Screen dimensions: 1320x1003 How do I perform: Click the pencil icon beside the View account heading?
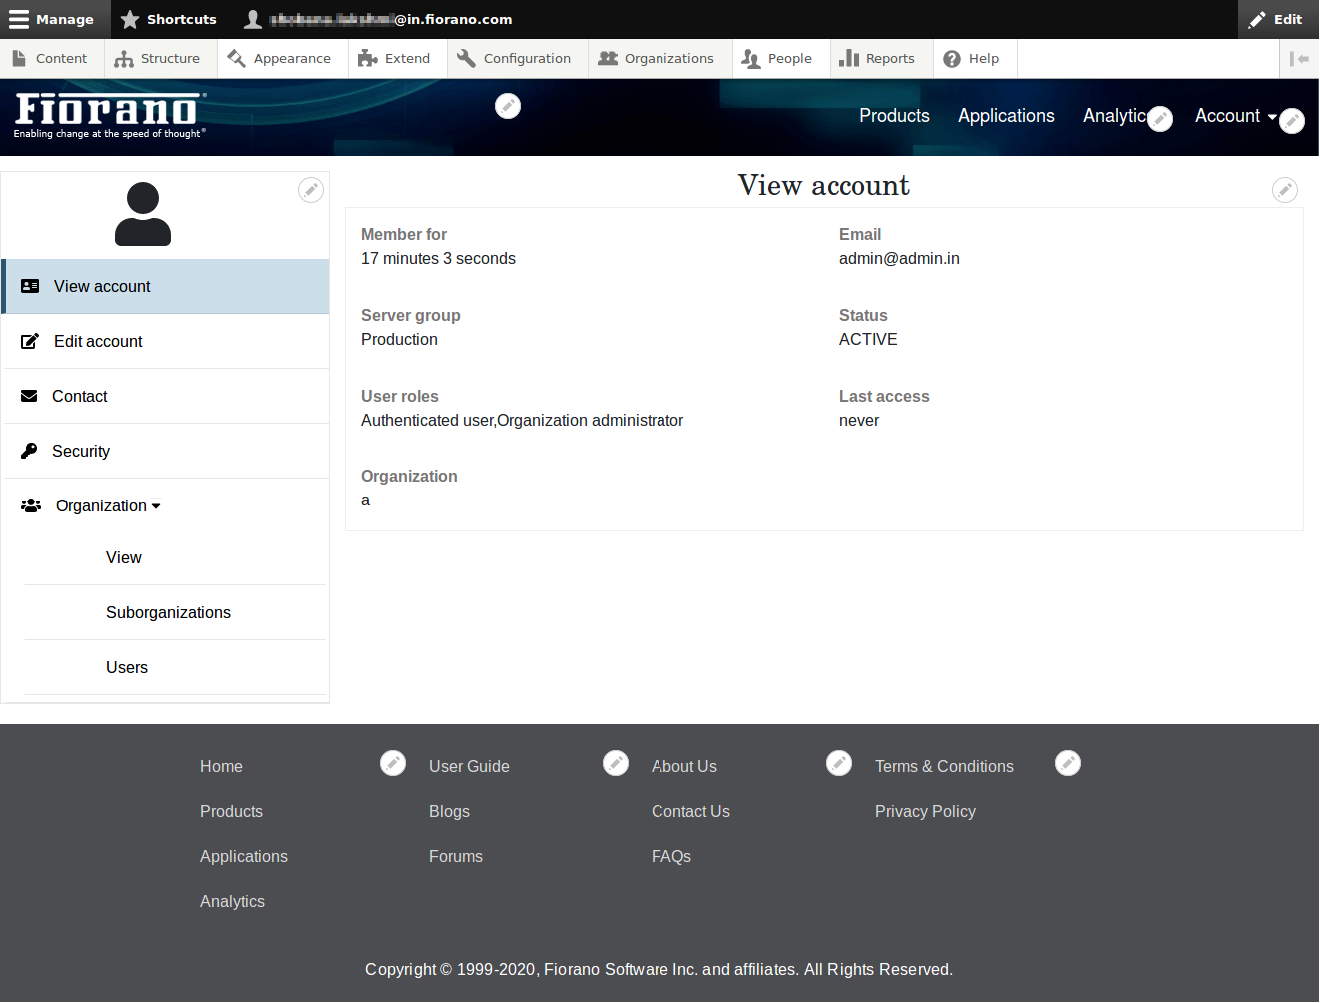coord(1285,189)
